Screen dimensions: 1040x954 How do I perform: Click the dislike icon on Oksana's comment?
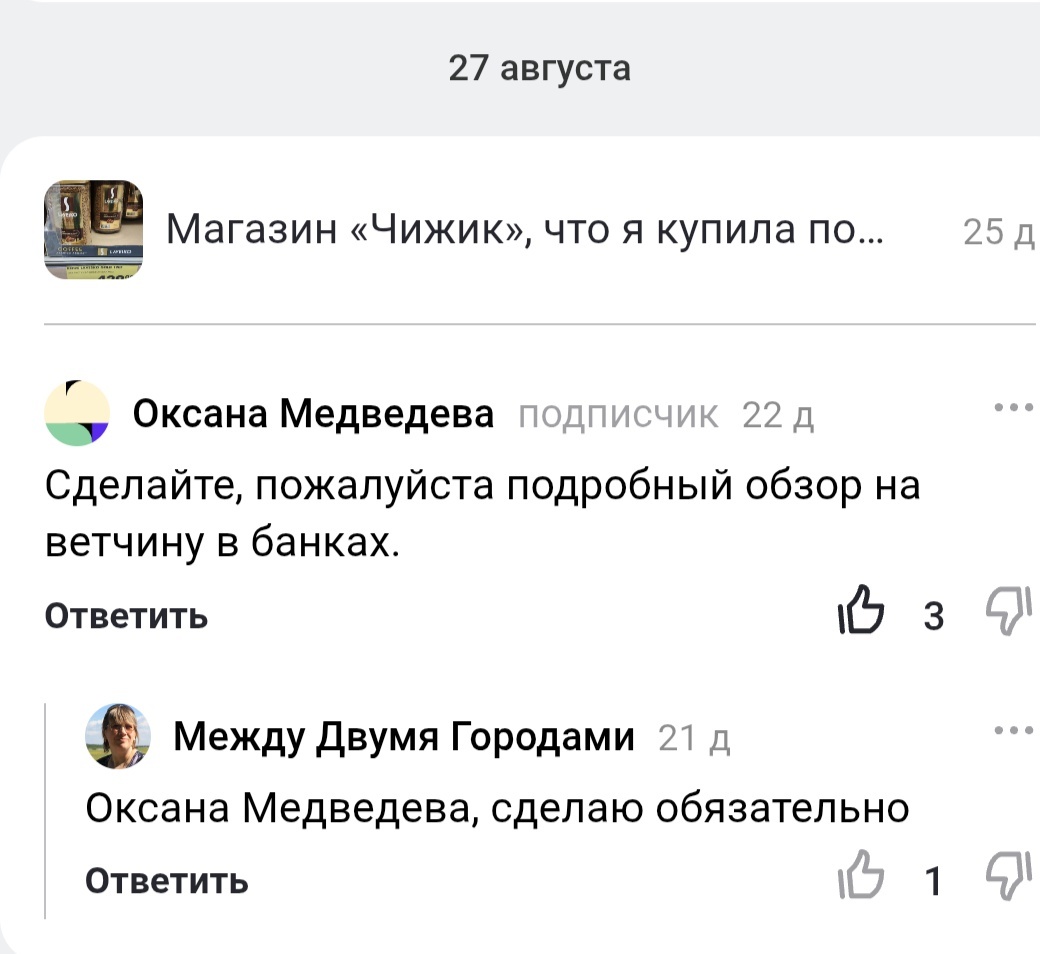pyautogui.click(x=1010, y=612)
